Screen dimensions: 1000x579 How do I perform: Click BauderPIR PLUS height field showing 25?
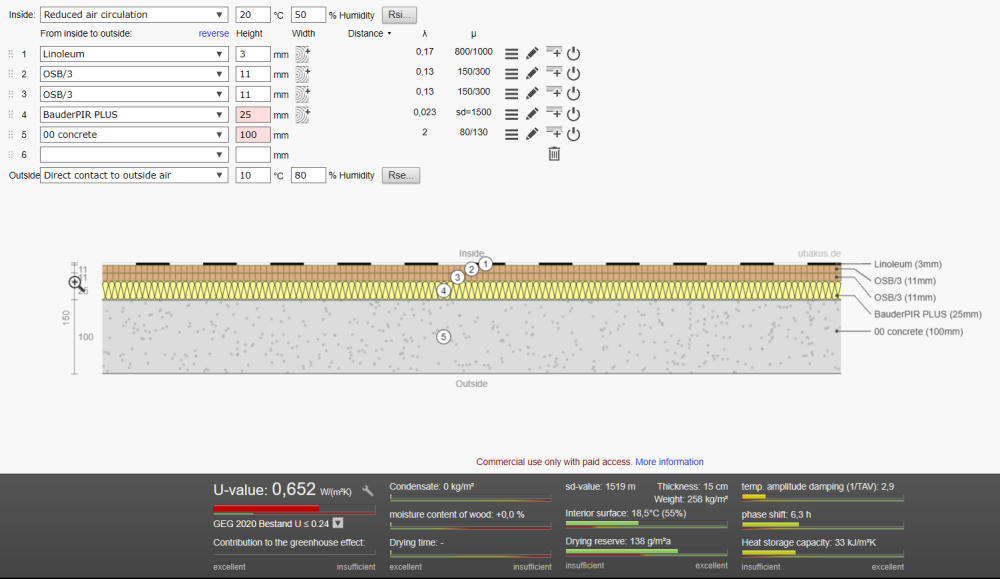click(253, 115)
